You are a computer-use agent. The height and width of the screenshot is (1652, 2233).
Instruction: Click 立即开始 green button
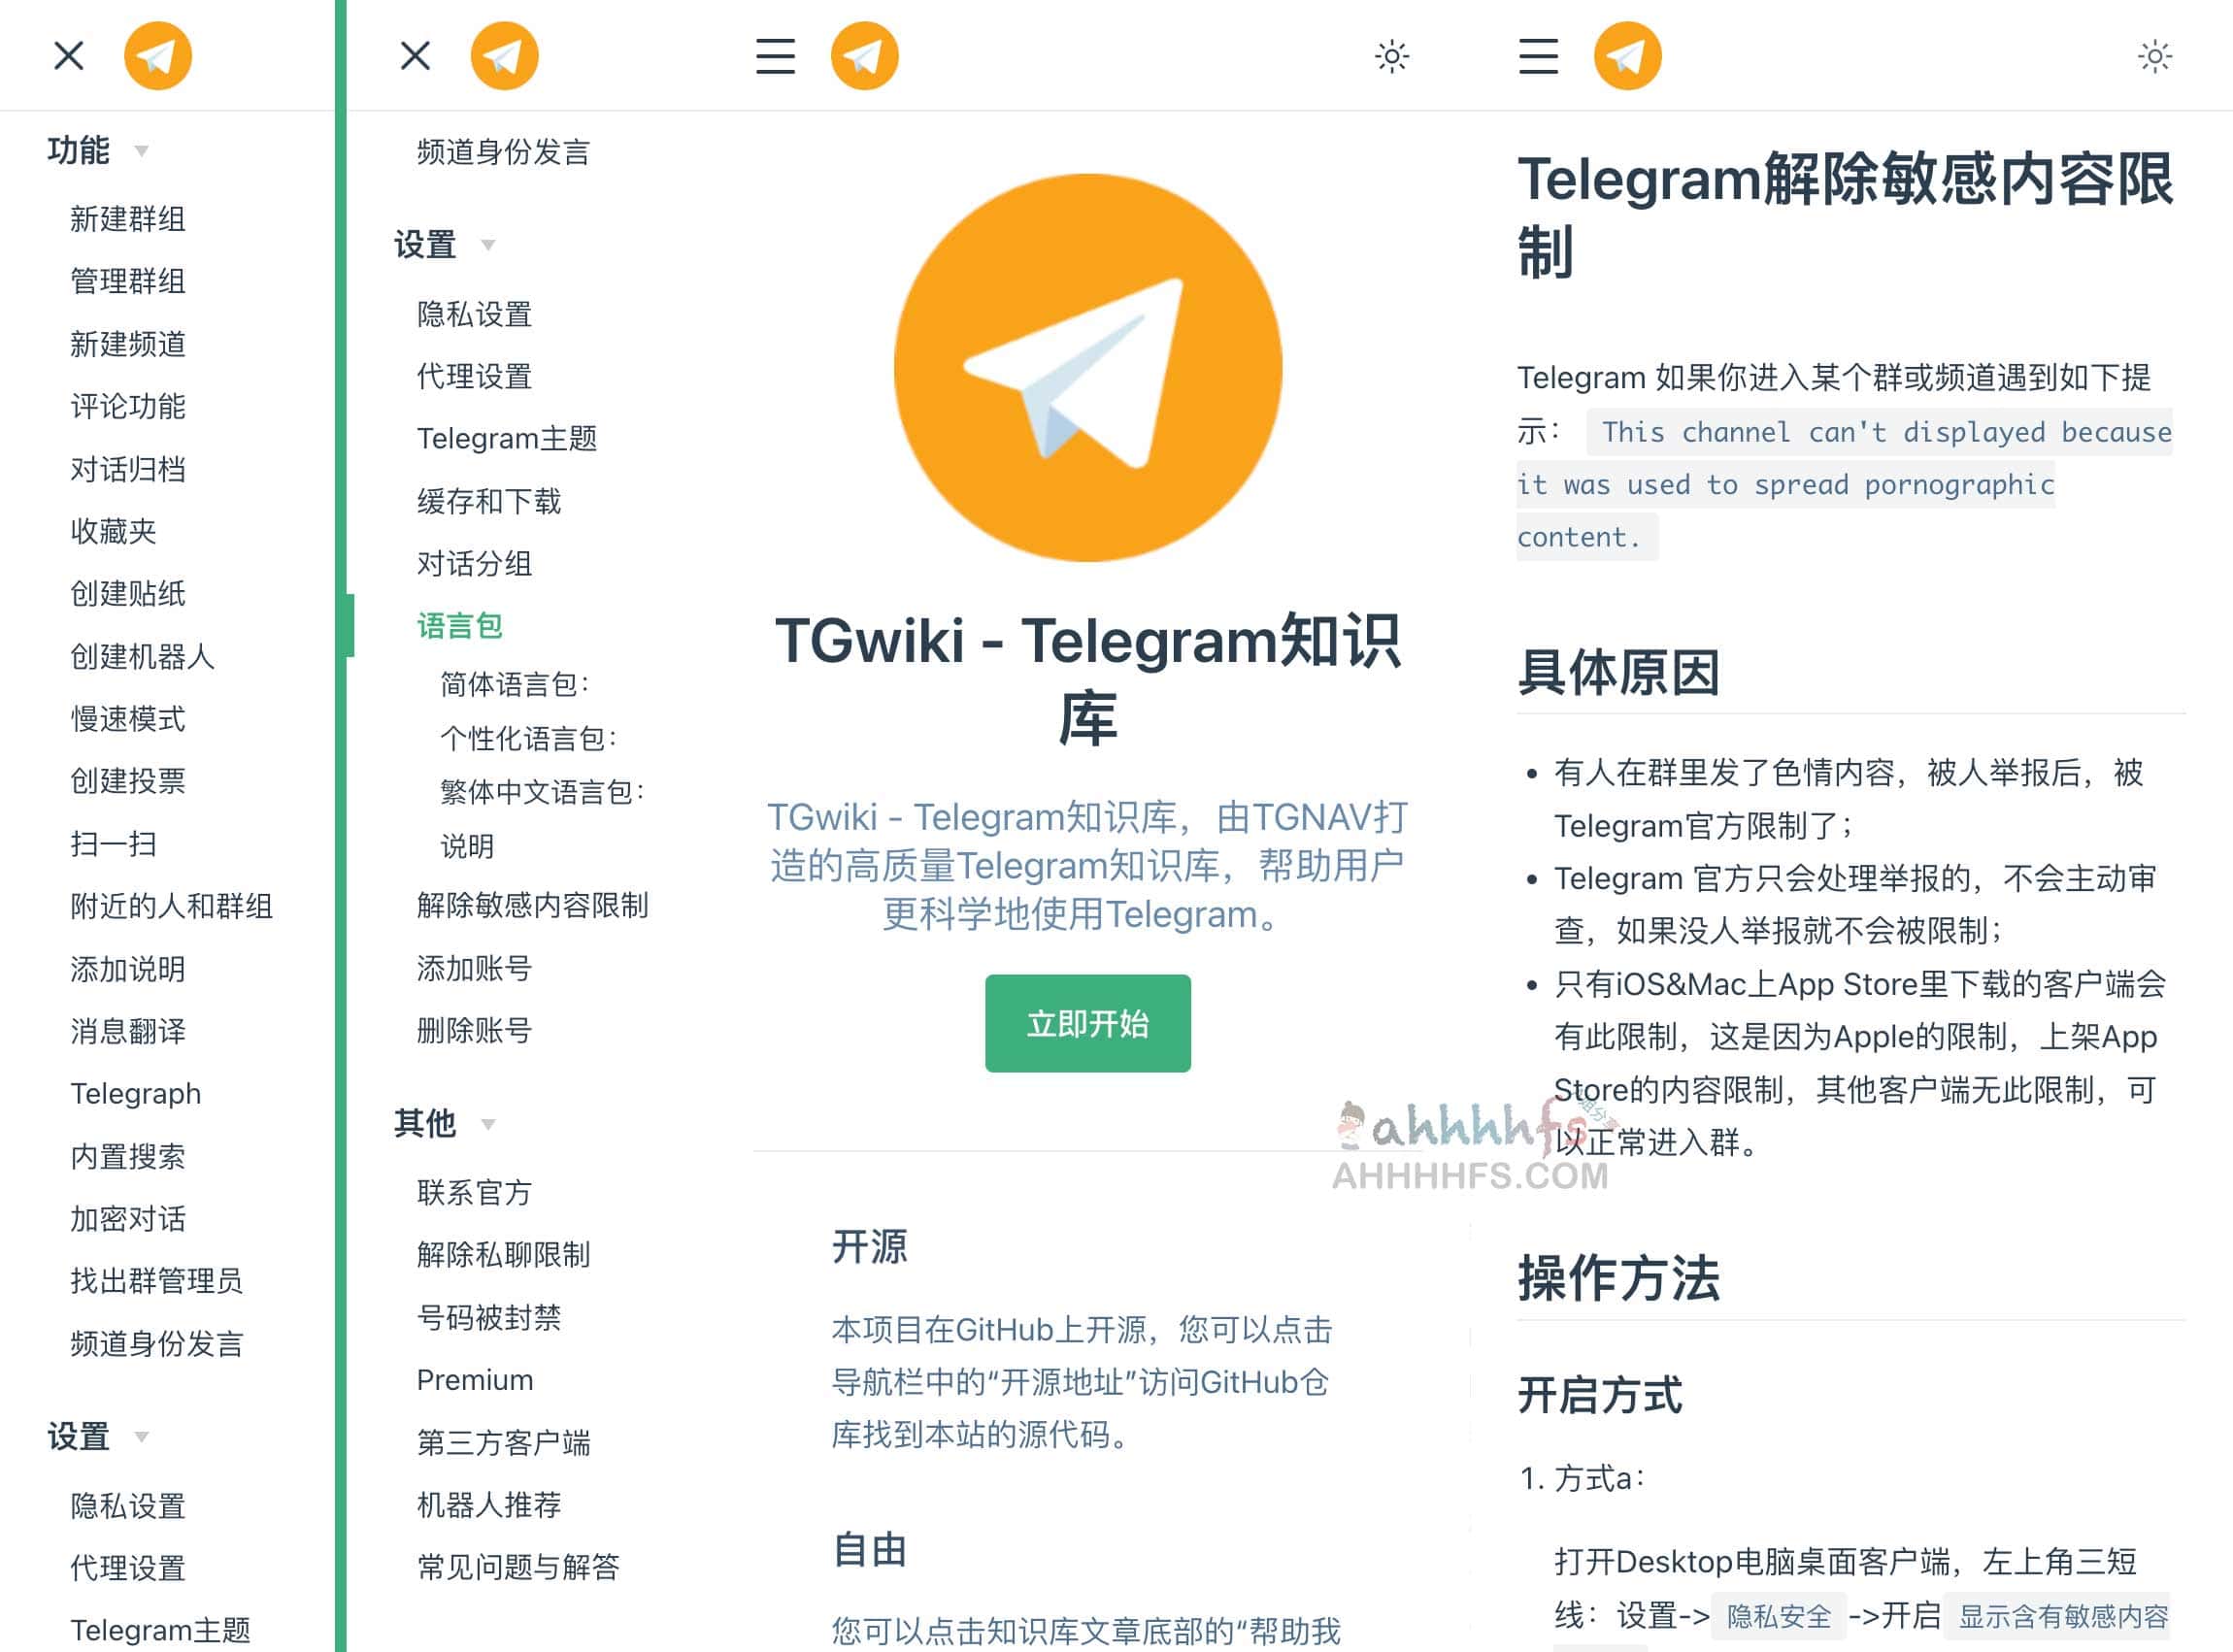pos(1088,1027)
